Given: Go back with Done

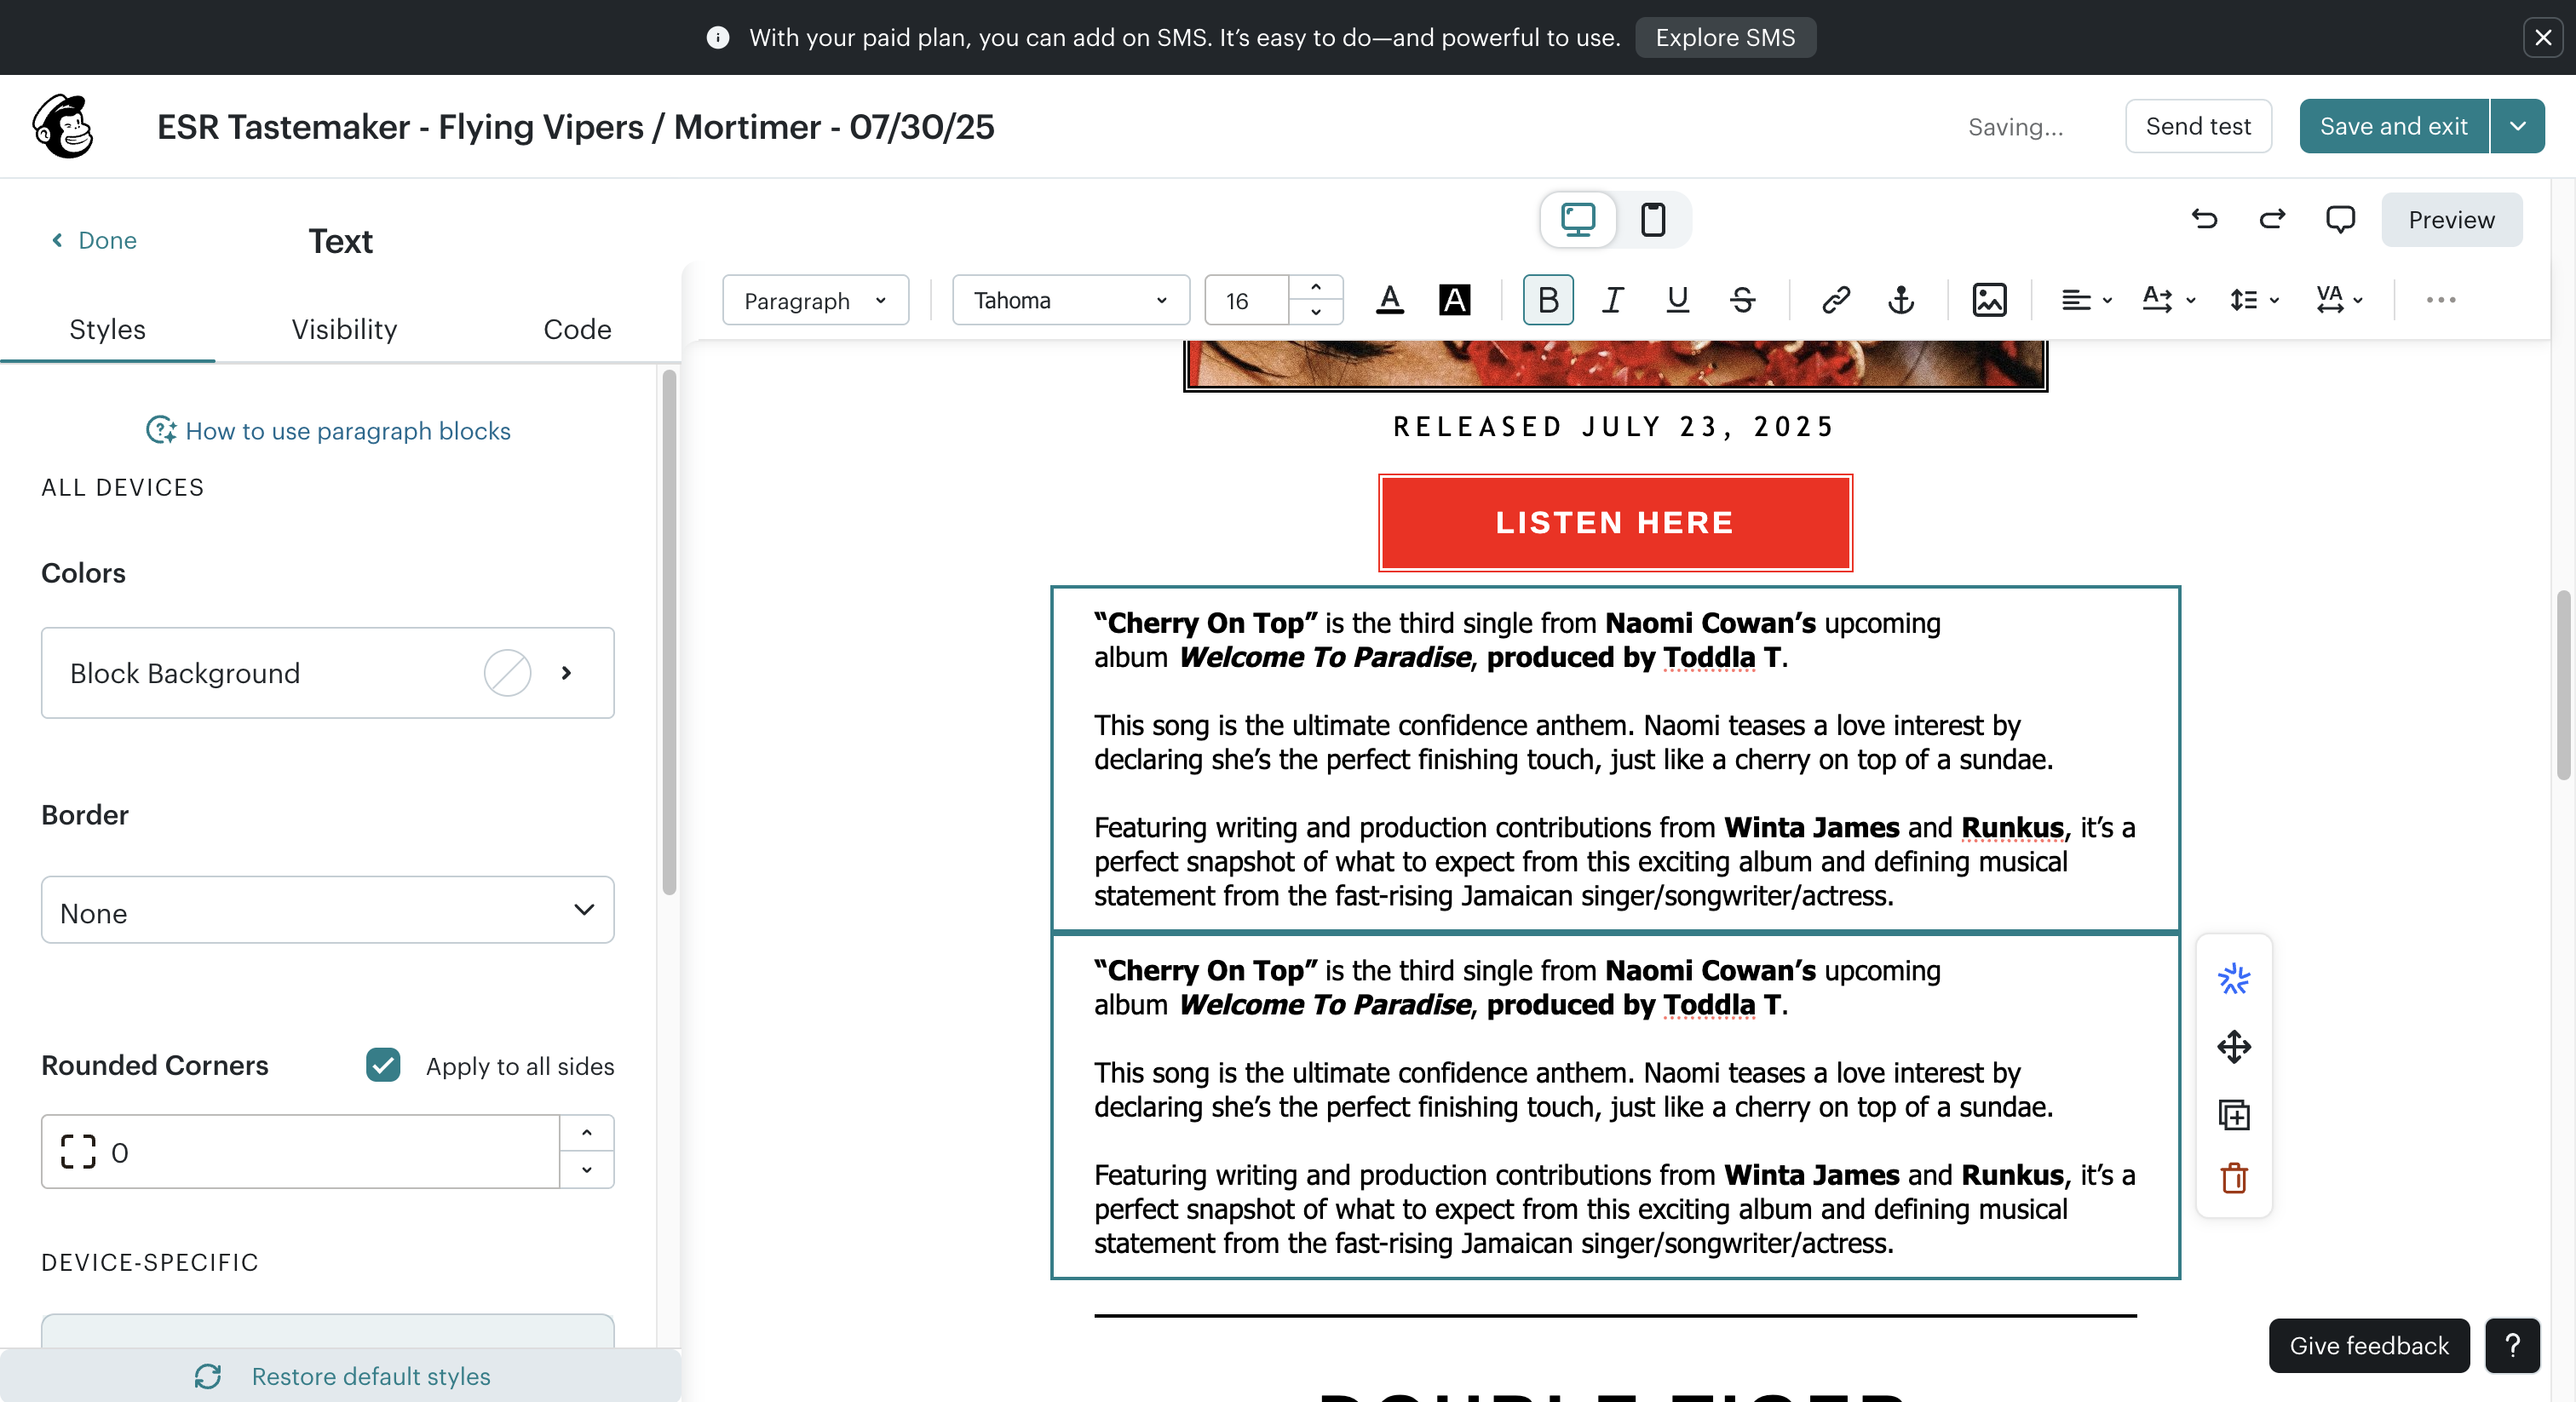Looking at the screenshot, I should click(x=94, y=240).
